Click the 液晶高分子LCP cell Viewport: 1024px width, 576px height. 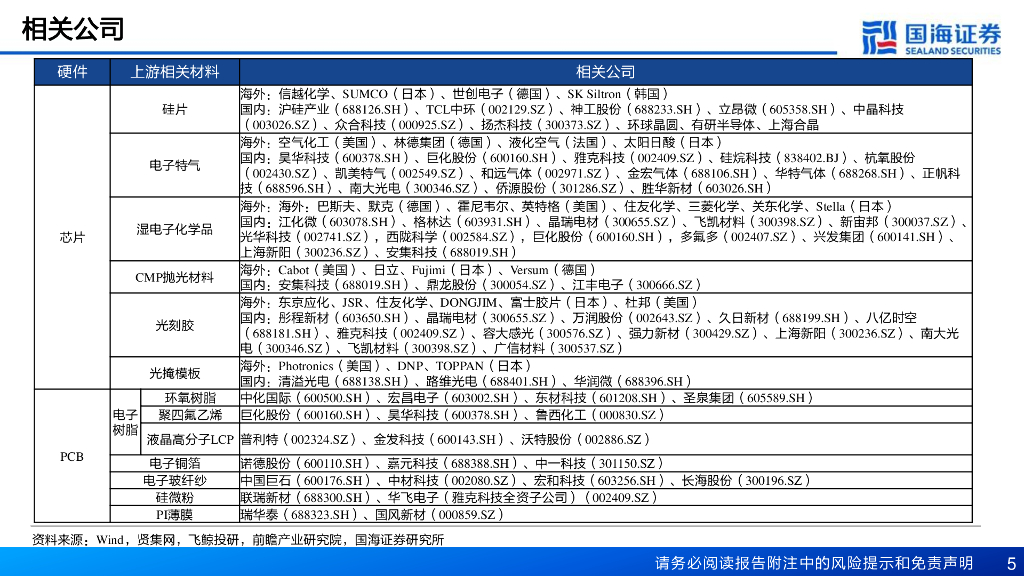[190, 440]
